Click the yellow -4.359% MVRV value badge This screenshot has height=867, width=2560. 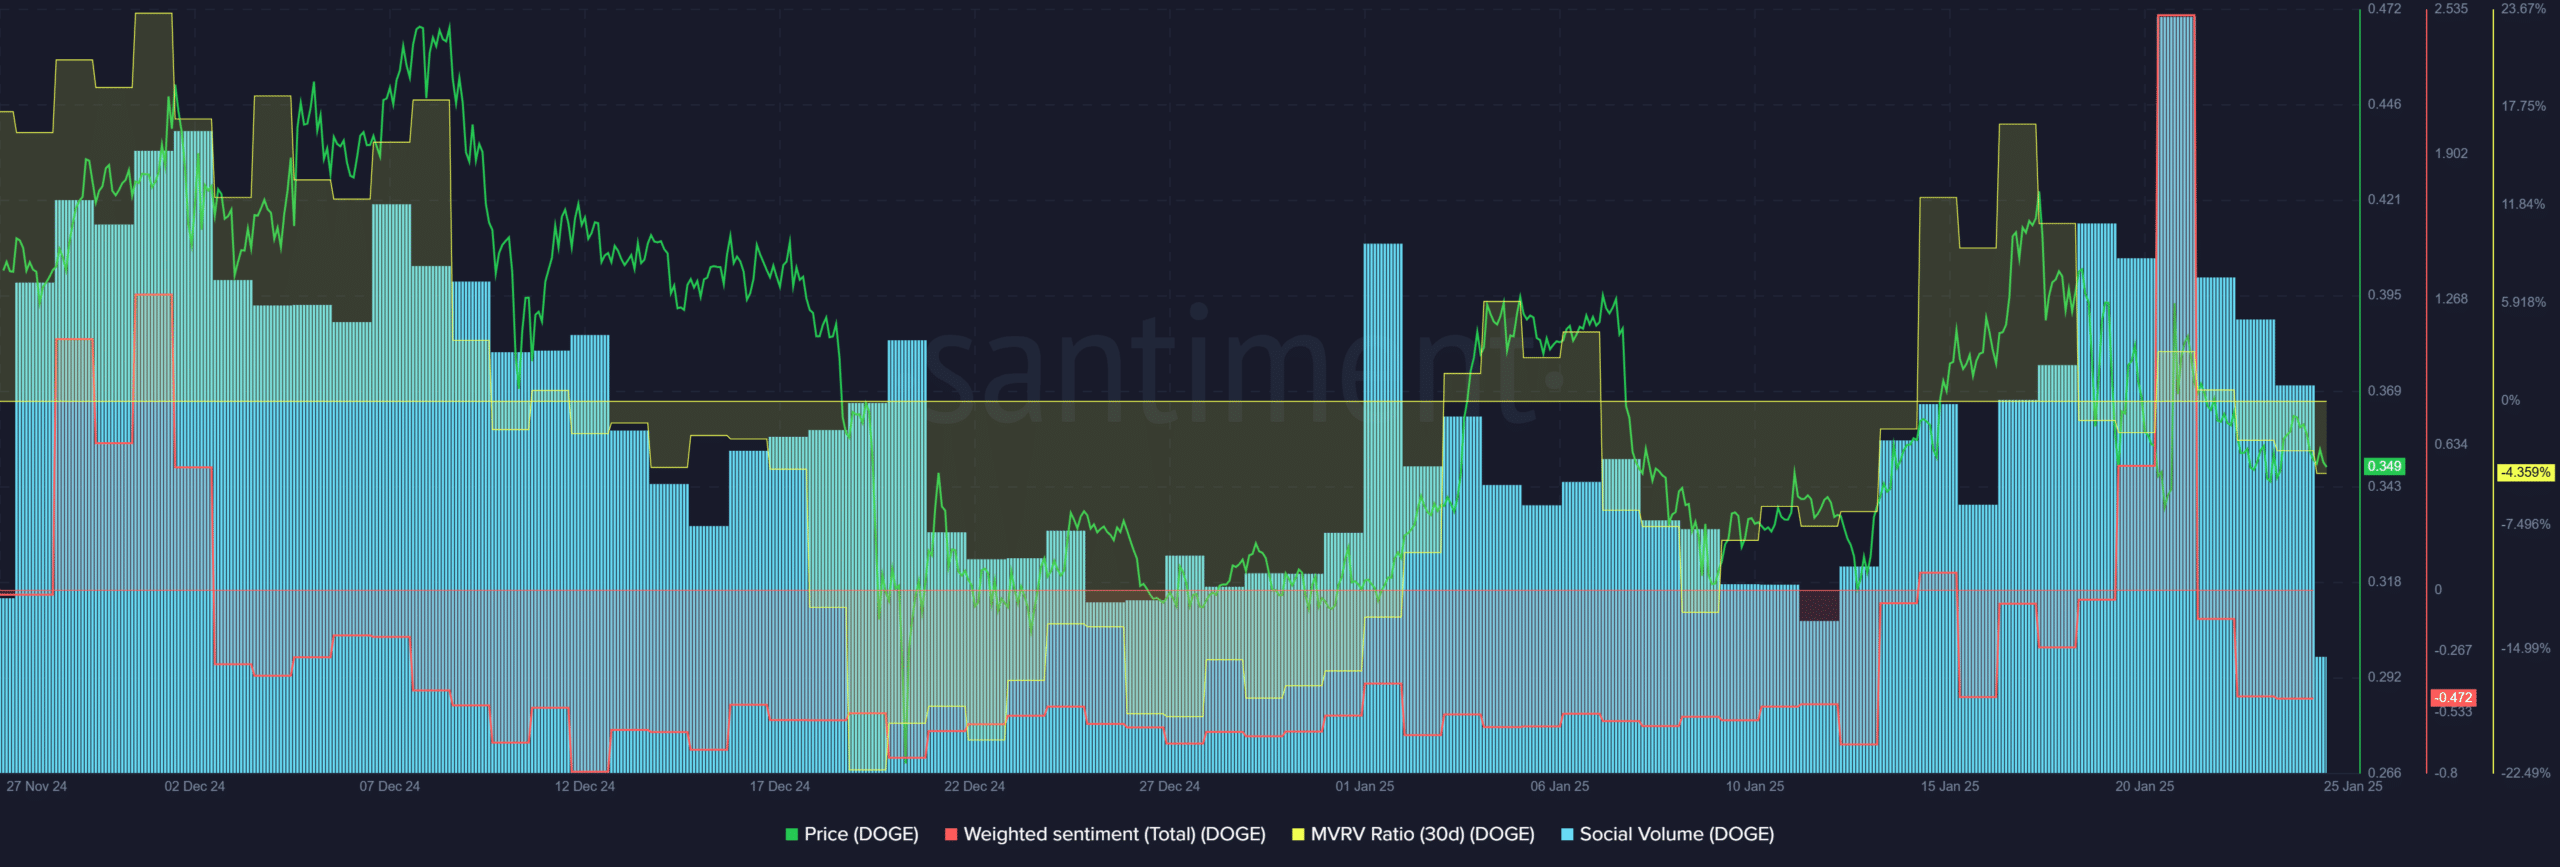click(x=2525, y=473)
